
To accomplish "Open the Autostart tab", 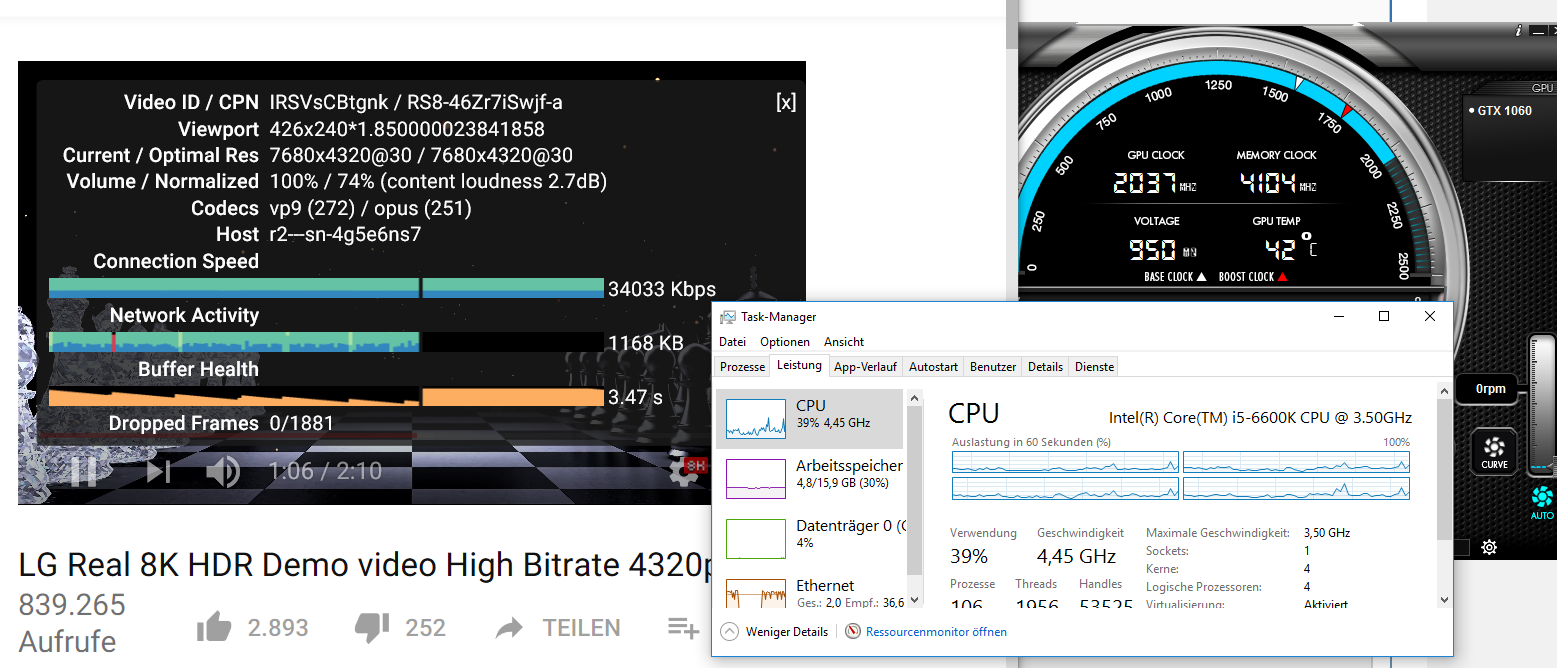I will click(x=934, y=367).
